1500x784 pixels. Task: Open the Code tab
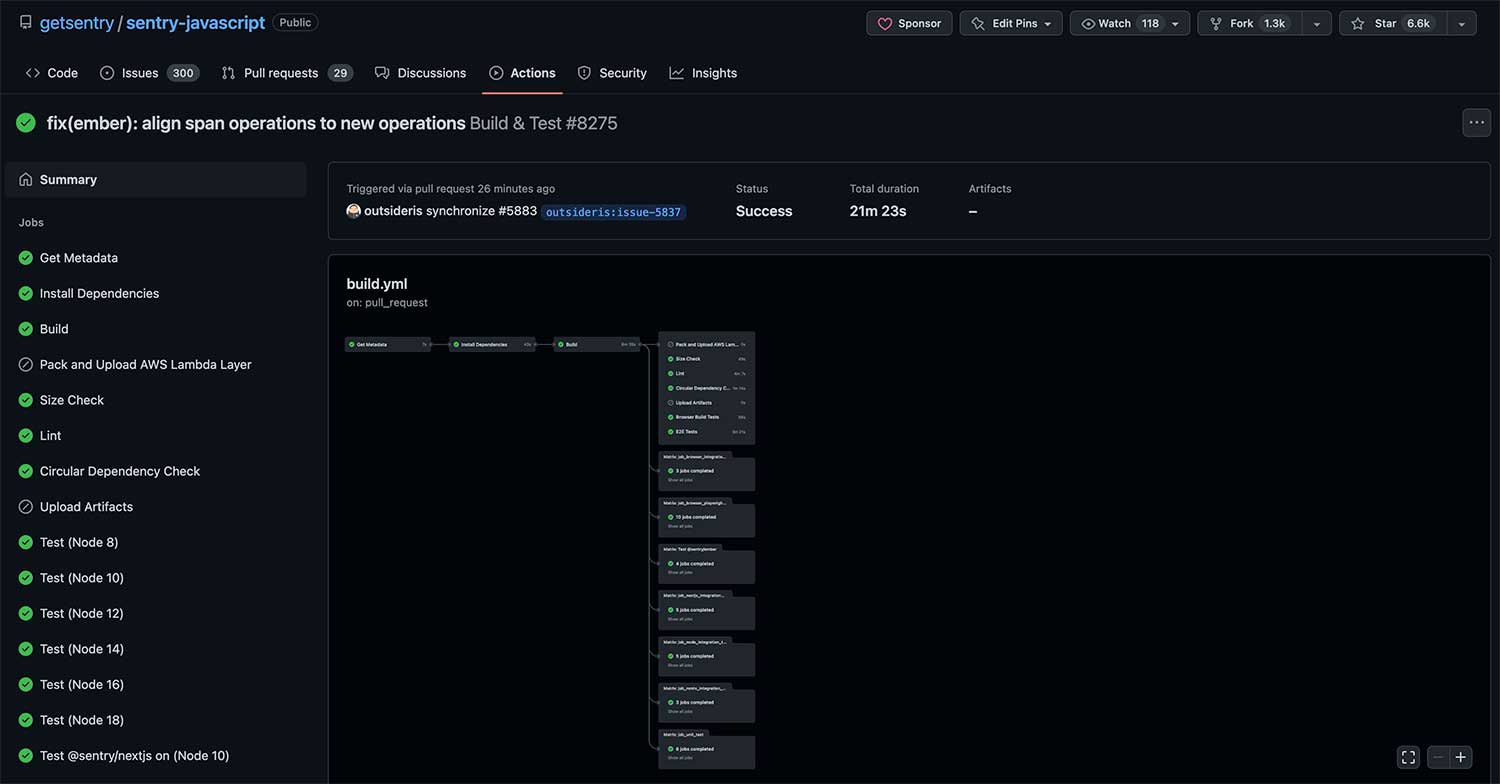coord(52,73)
